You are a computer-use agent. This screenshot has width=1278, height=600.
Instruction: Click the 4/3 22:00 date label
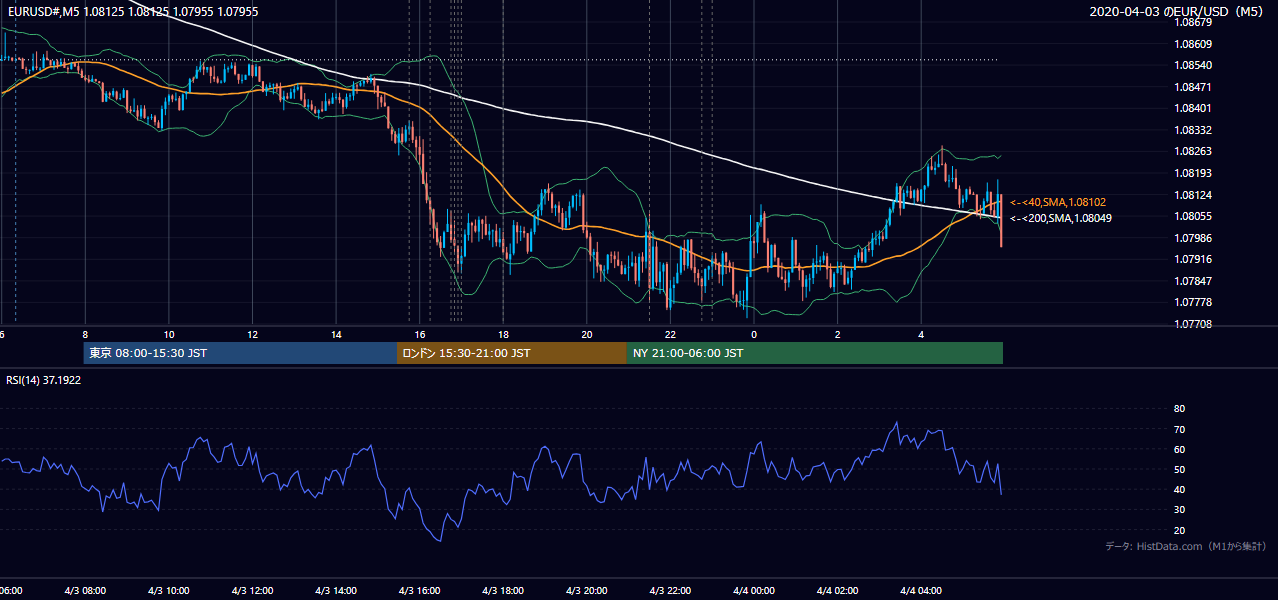(671, 591)
